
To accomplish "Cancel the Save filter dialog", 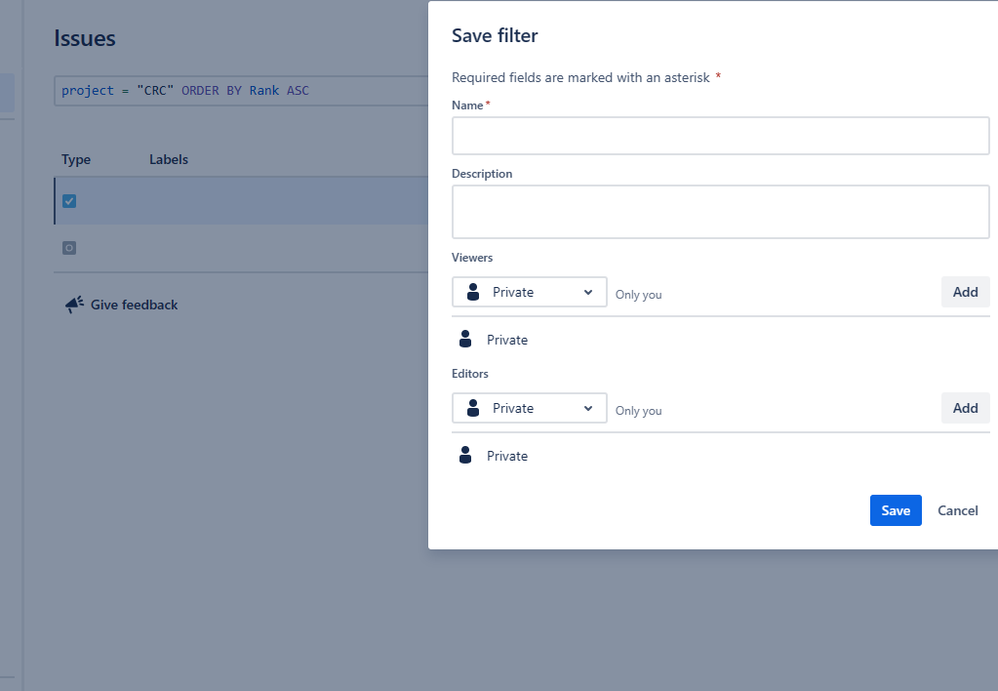I will 957,510.
